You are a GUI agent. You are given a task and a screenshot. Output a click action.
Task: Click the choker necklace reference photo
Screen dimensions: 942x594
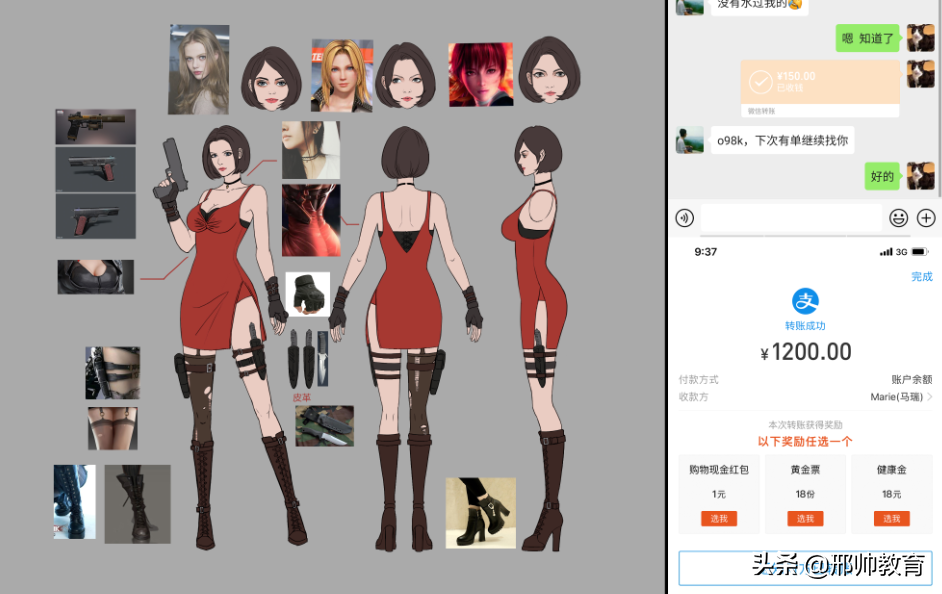point(311,150)
